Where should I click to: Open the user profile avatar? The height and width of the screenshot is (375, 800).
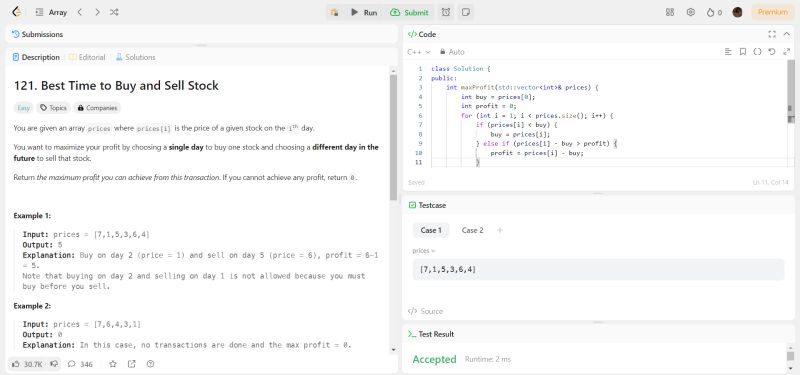737,12
